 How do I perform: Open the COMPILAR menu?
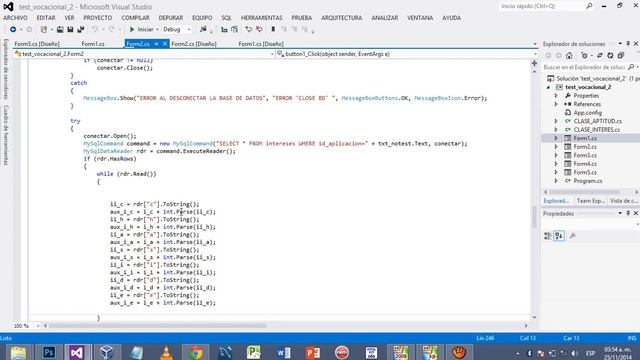point(136,18)
